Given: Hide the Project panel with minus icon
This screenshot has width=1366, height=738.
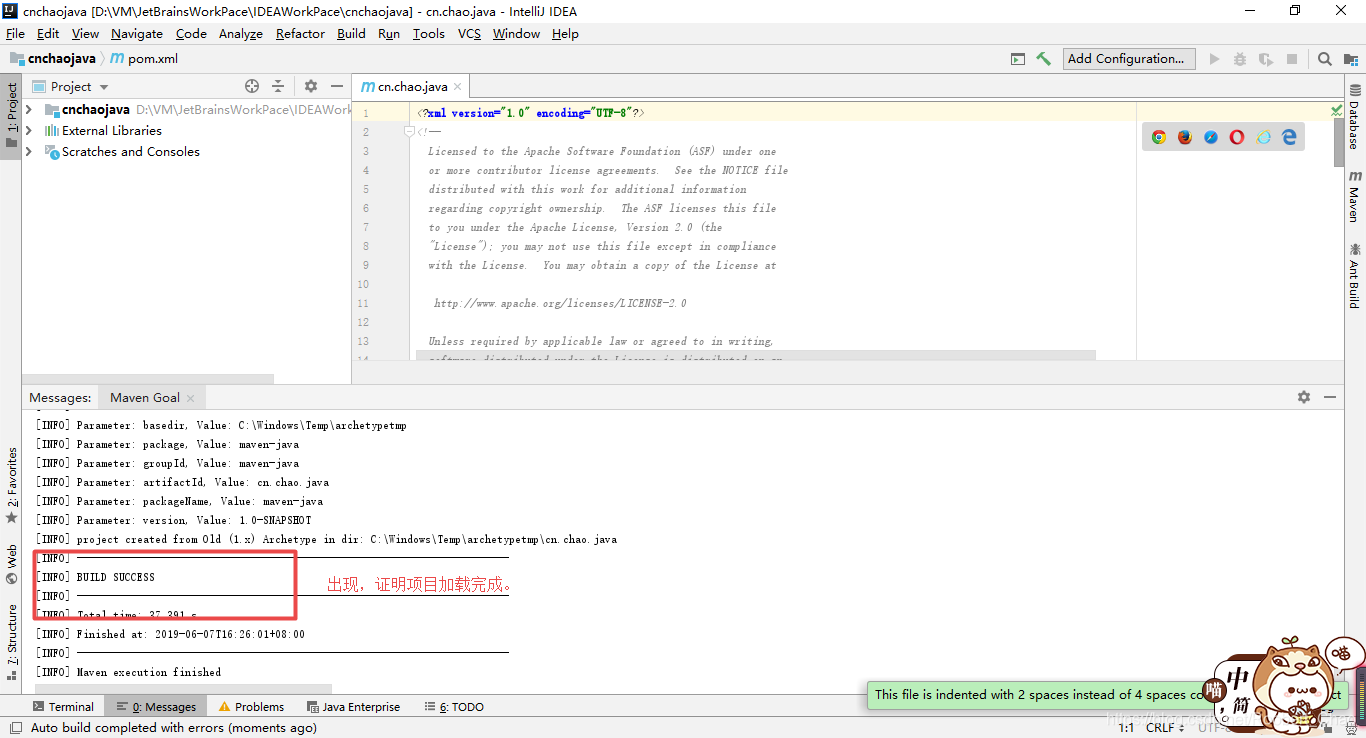Looking at the screenshot, I should pyautogui.click(x=337, y=87).
